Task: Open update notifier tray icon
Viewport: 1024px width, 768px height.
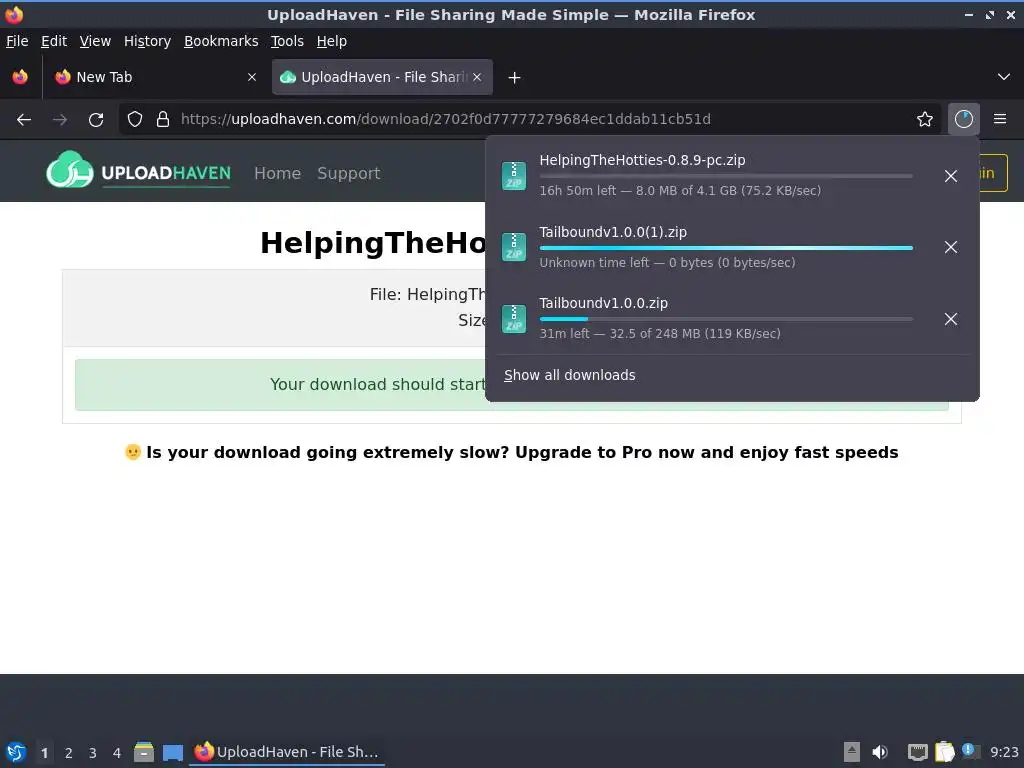Action: click(970, 751)
